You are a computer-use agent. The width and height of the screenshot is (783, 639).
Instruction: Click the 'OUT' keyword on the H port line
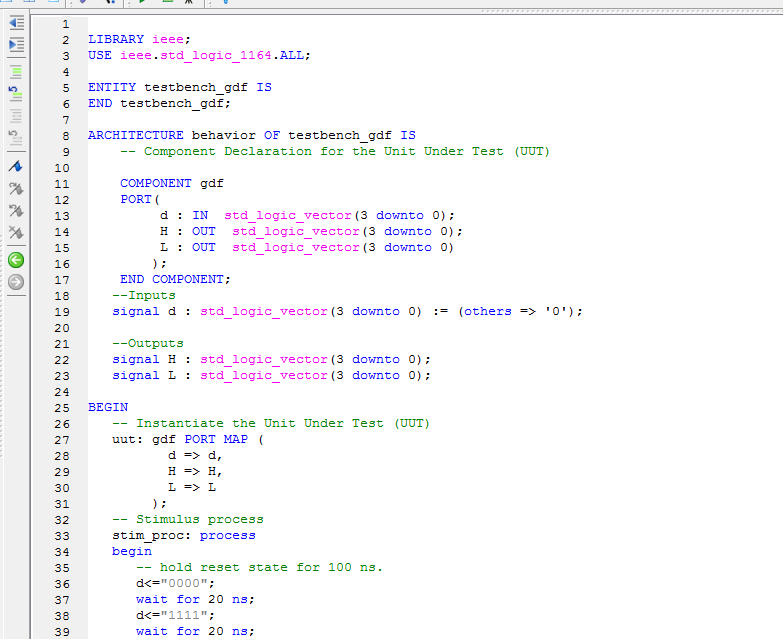point(204,231)
